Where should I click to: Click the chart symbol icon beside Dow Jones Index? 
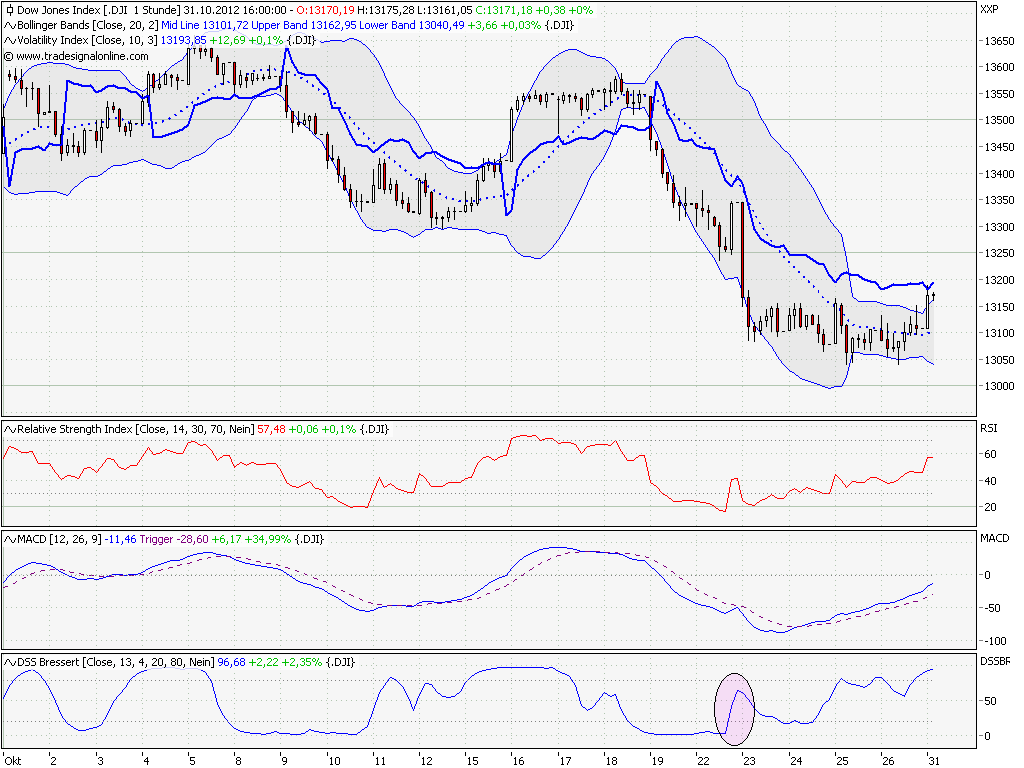(x=8, y=8)
